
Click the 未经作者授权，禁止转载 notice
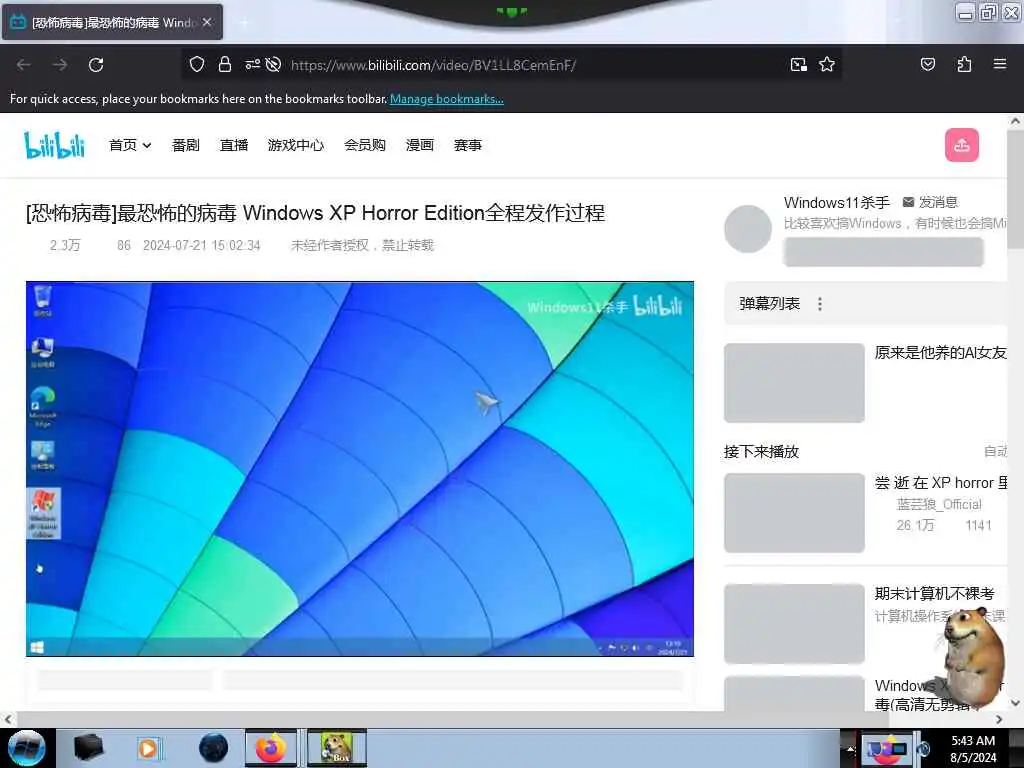[x=362, y=246]
